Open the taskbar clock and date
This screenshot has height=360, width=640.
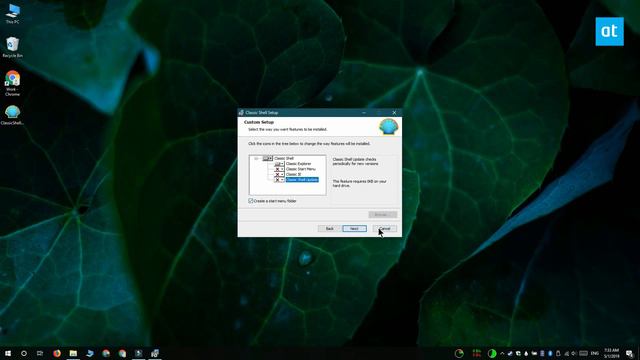point(611,353)
